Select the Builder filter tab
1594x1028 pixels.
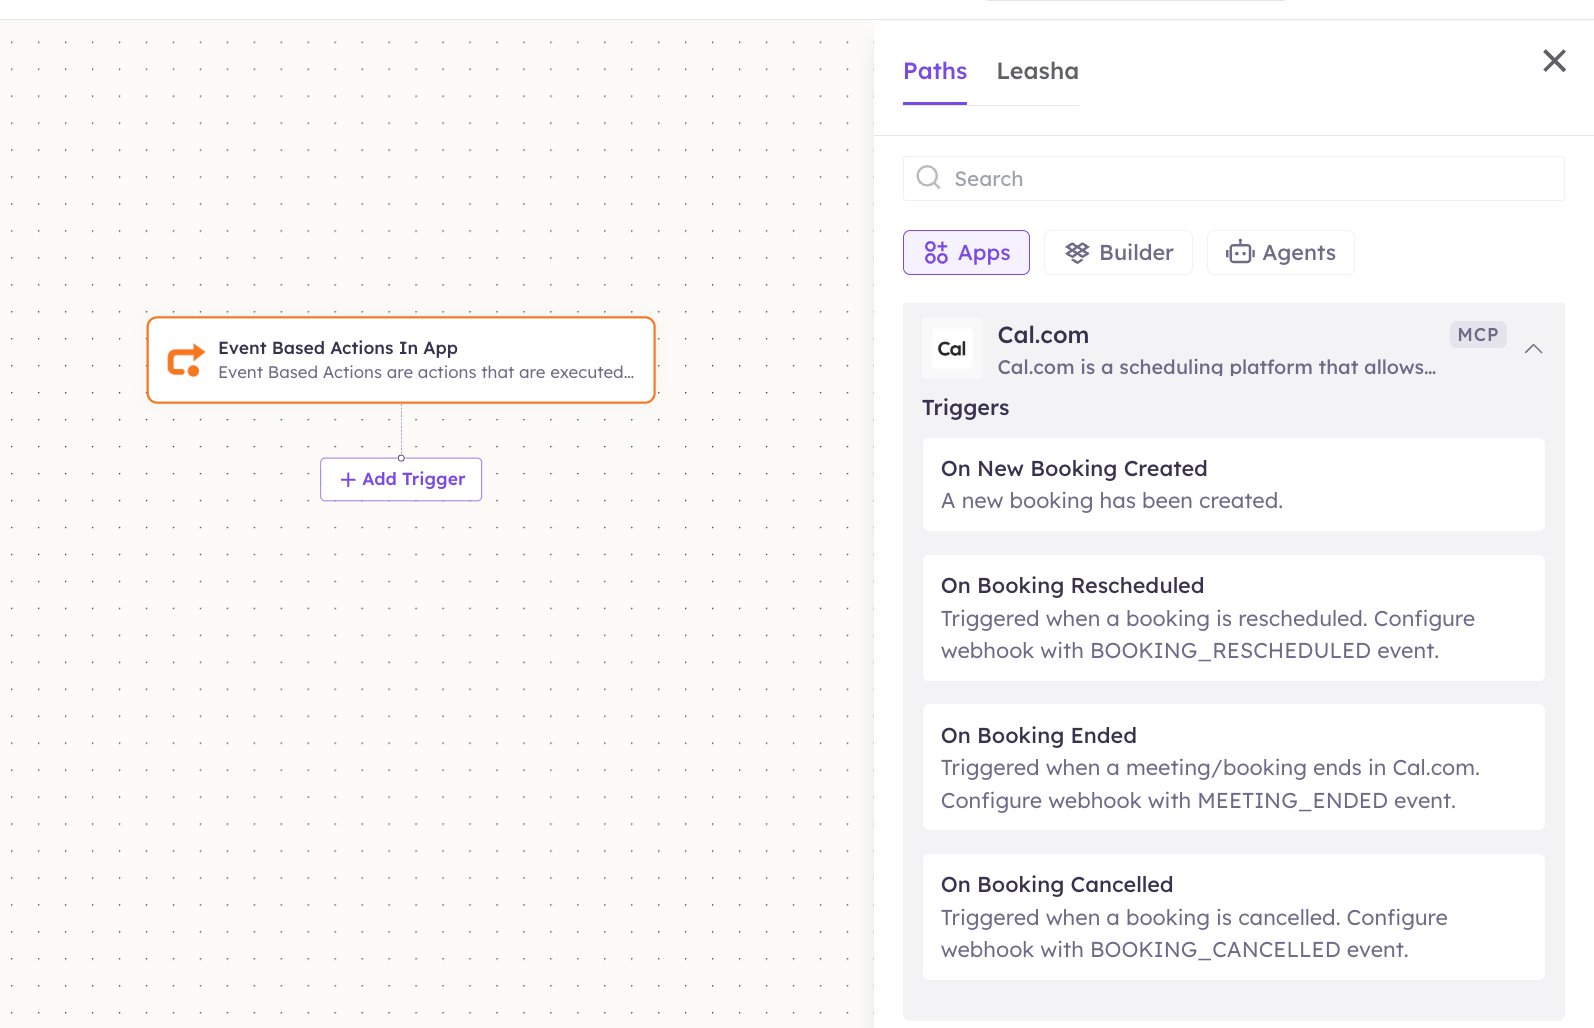tap(1118, 253)
